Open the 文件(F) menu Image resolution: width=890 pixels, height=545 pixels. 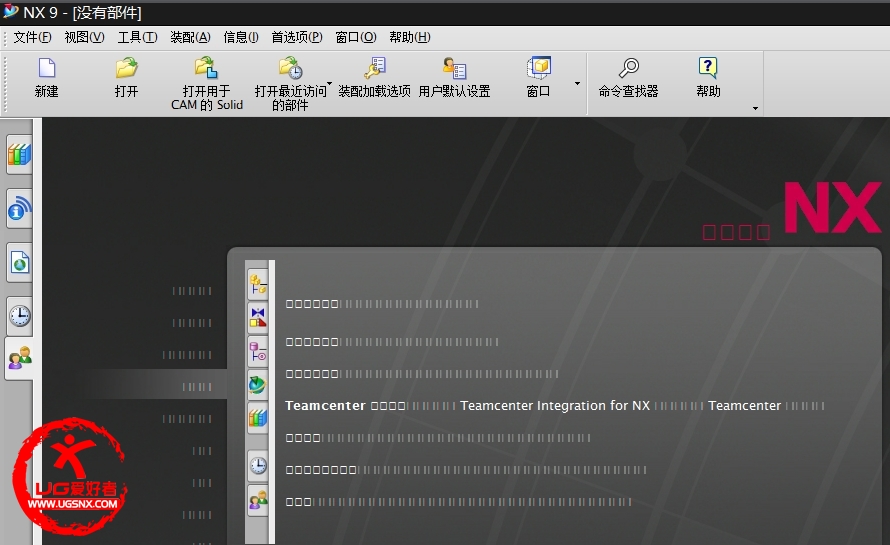click(32, 37)
